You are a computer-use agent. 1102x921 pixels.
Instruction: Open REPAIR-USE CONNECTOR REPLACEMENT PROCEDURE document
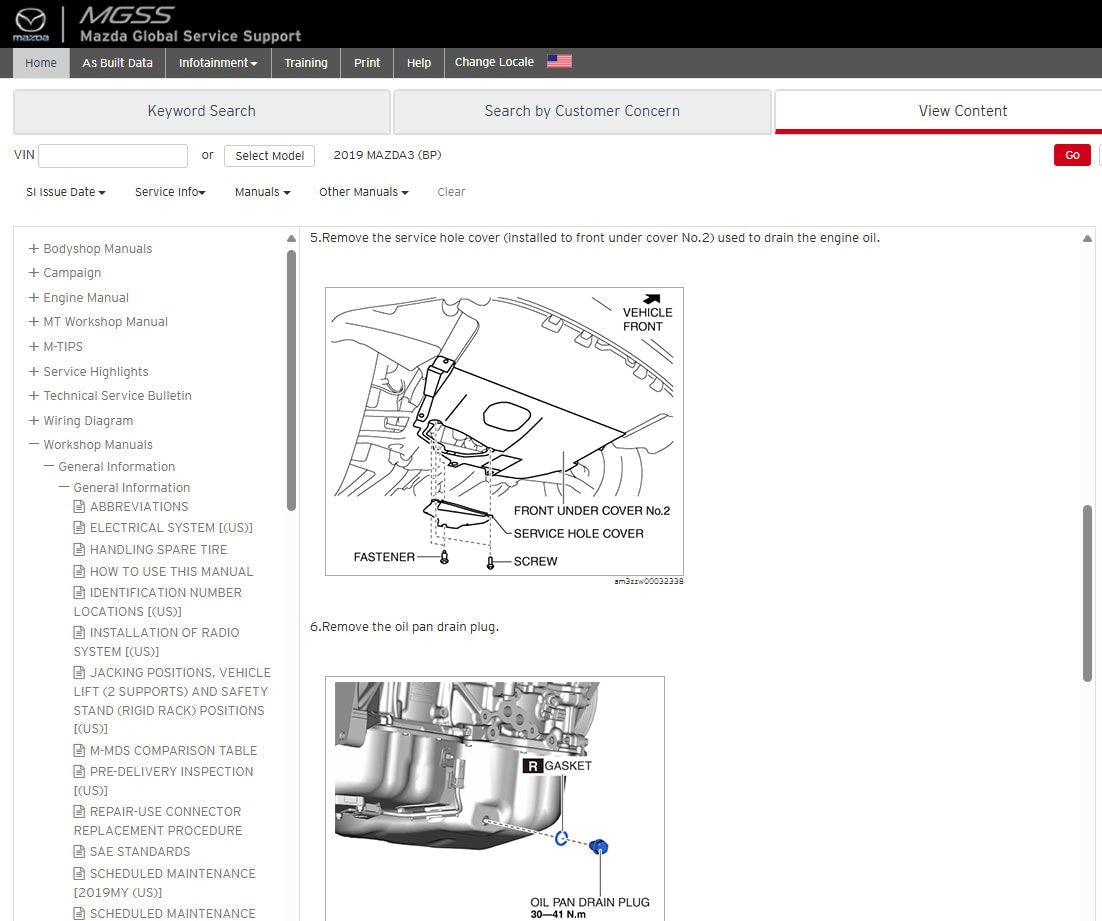coord(158,820)
